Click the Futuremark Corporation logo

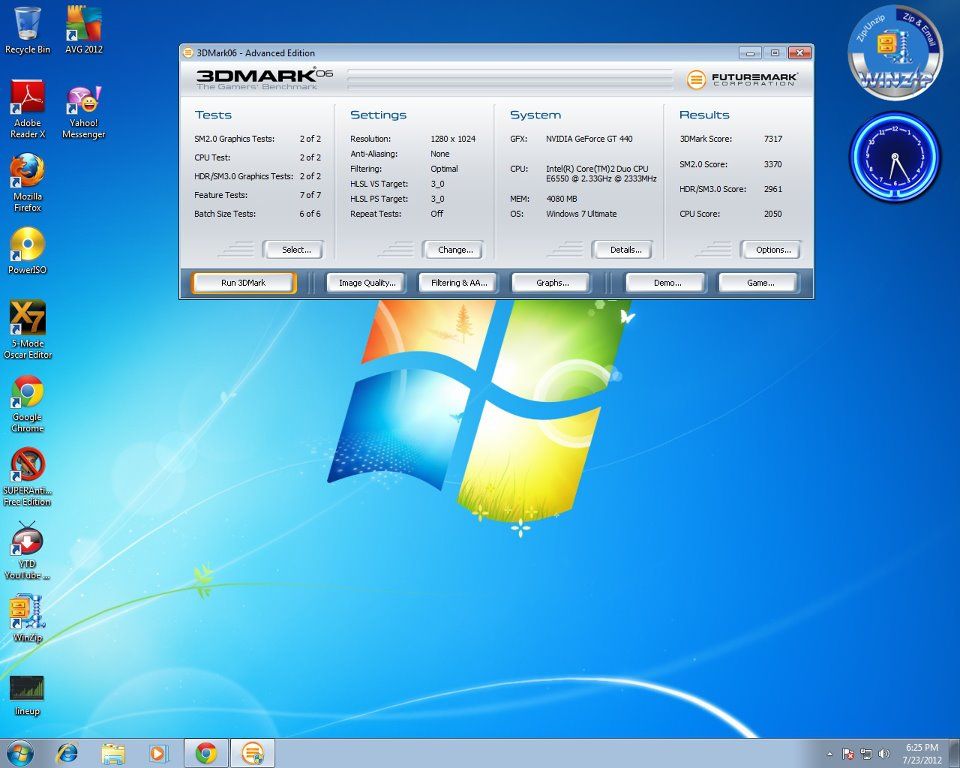pos(742,80)
